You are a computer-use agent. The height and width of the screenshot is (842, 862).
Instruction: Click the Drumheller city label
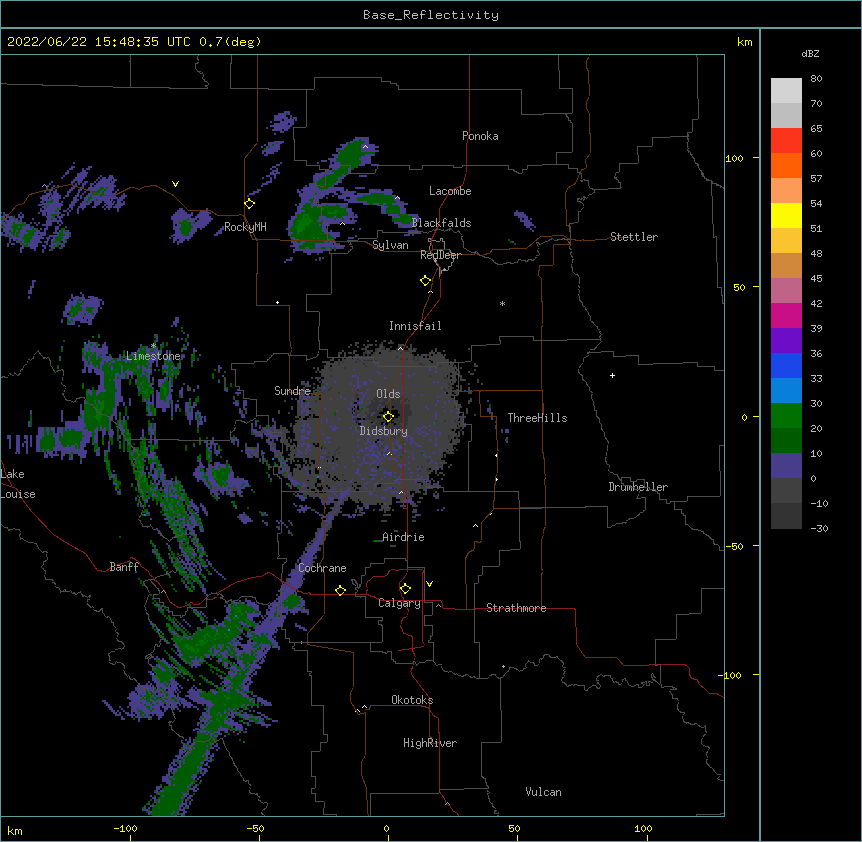638,487
